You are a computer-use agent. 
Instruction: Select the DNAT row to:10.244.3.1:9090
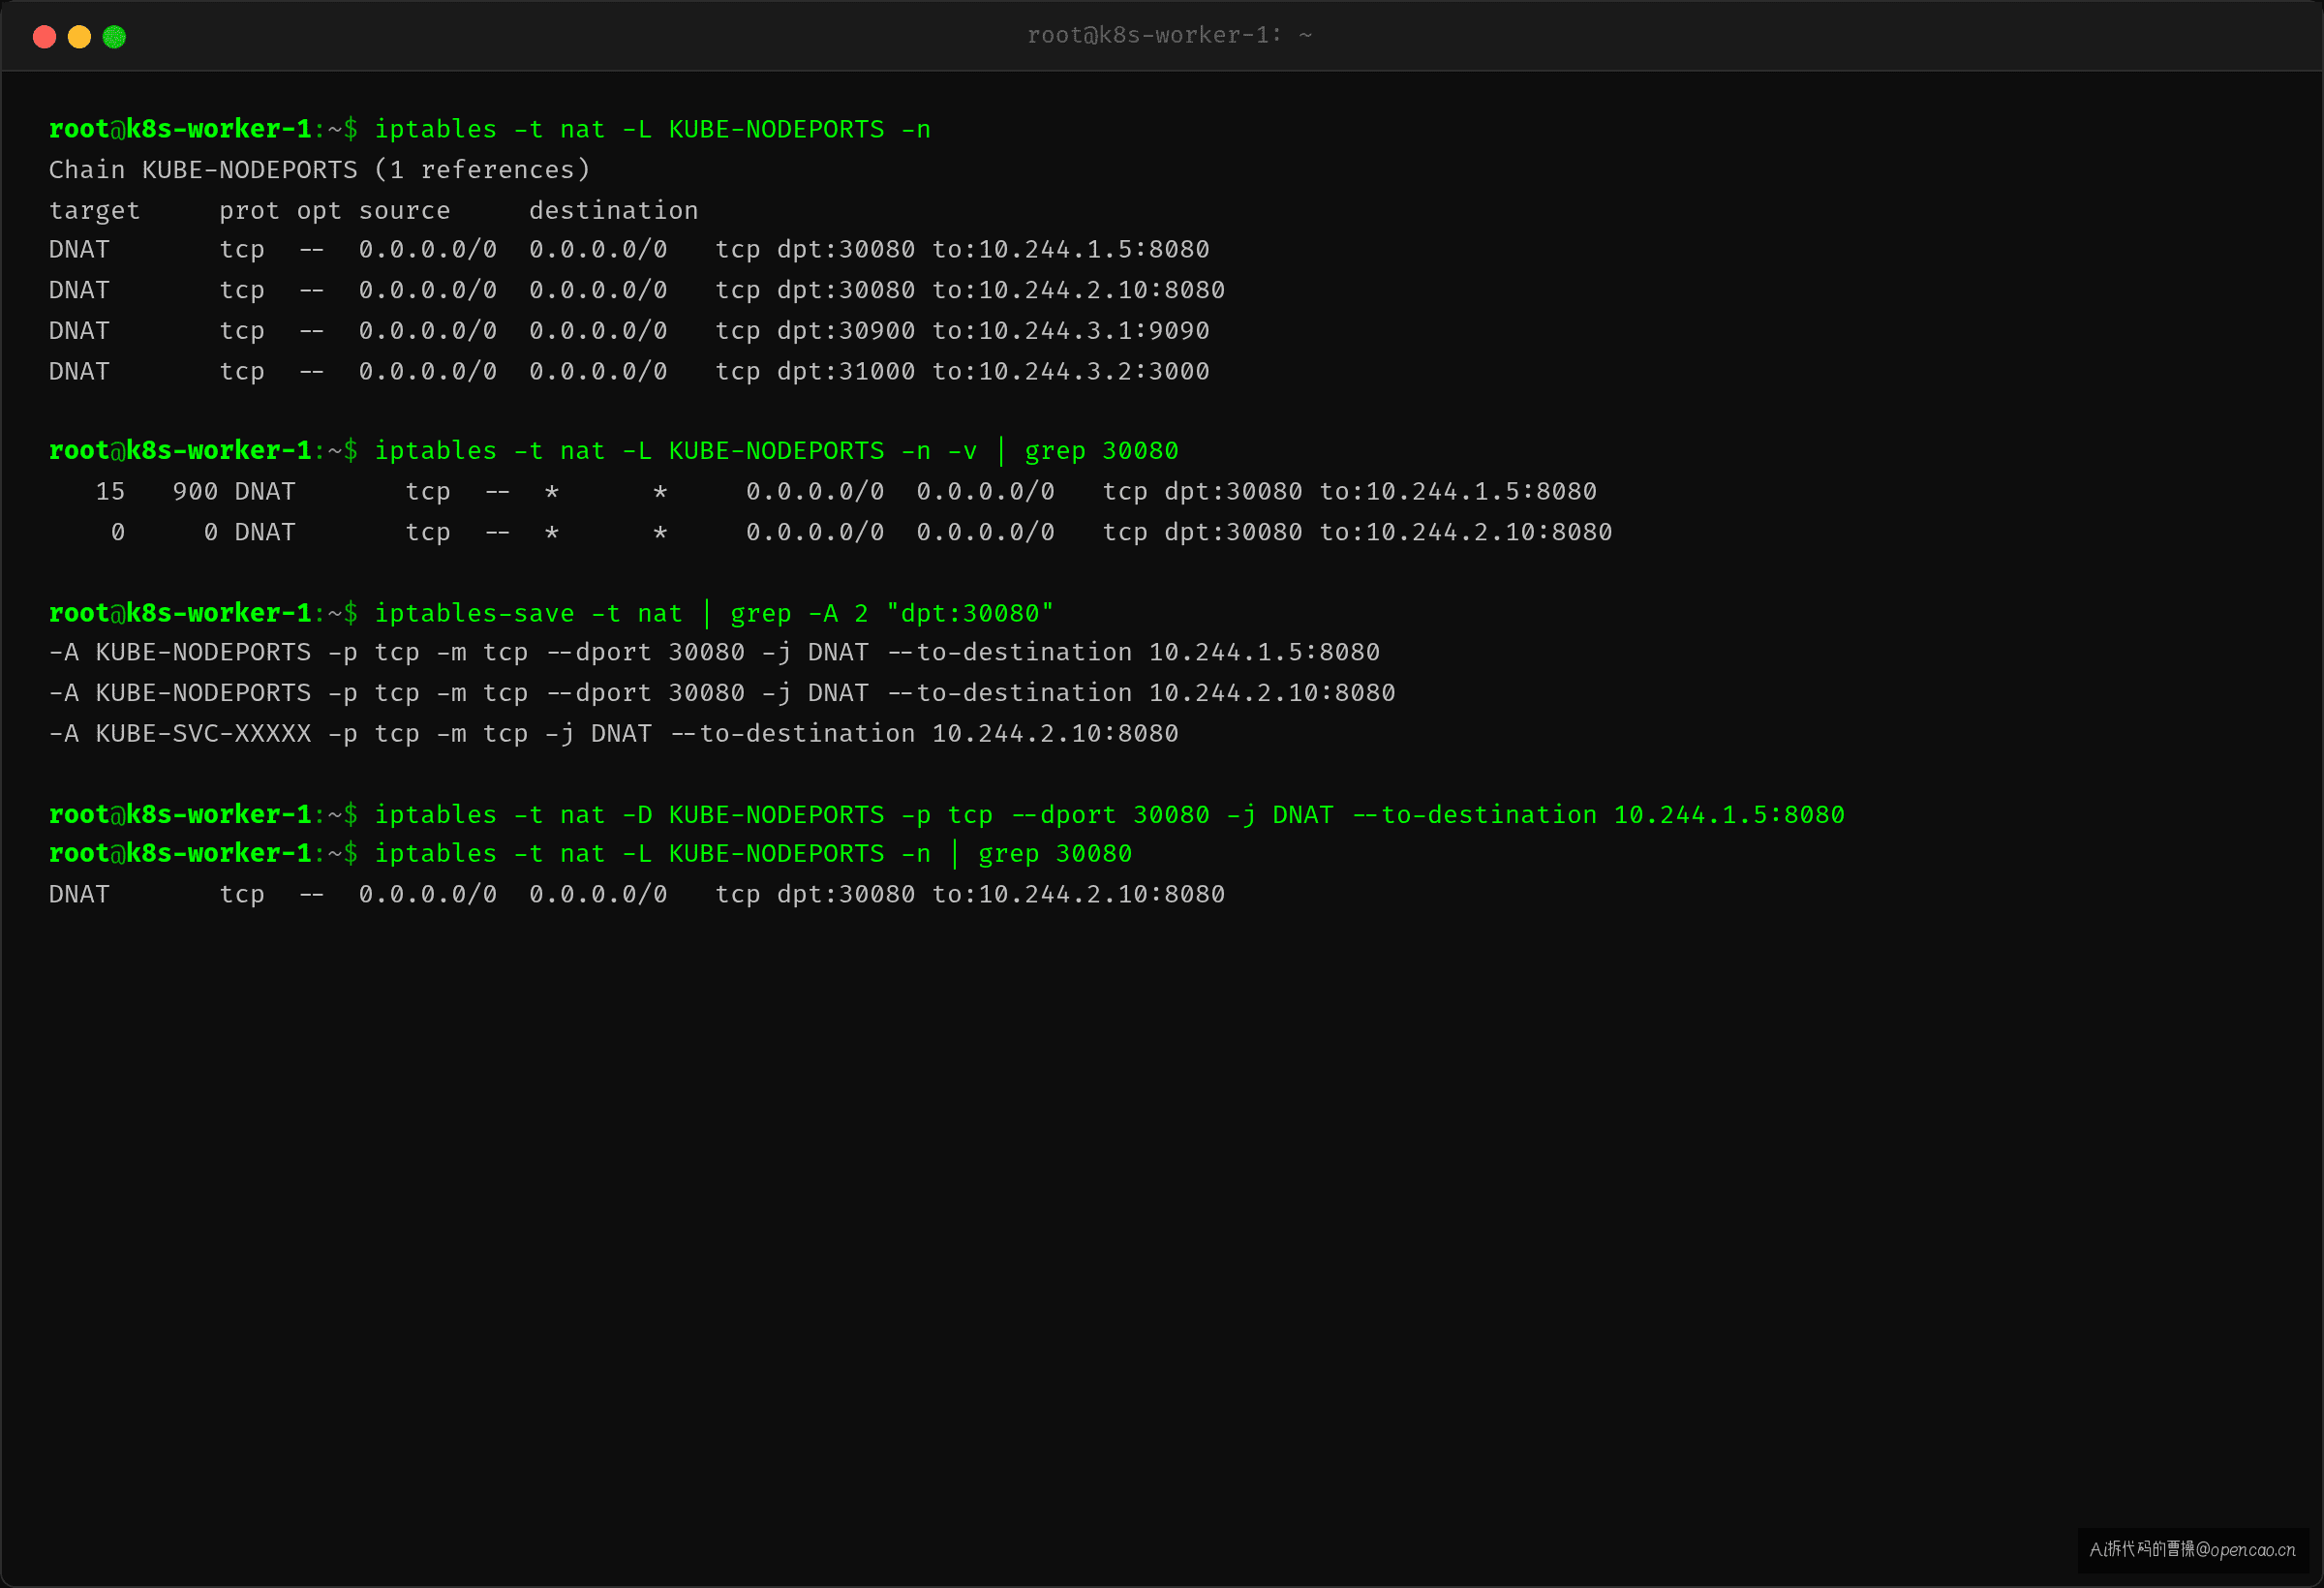coord(629,331)
